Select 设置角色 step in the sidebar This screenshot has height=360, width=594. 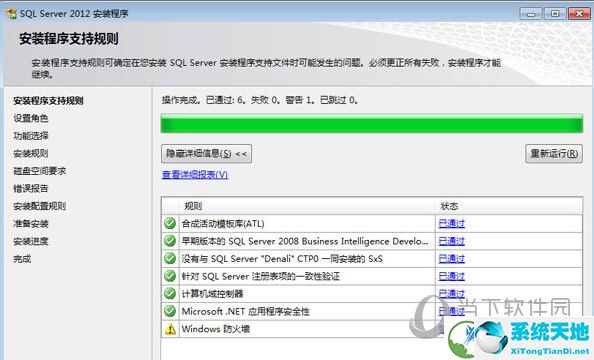tap(31, 118)
